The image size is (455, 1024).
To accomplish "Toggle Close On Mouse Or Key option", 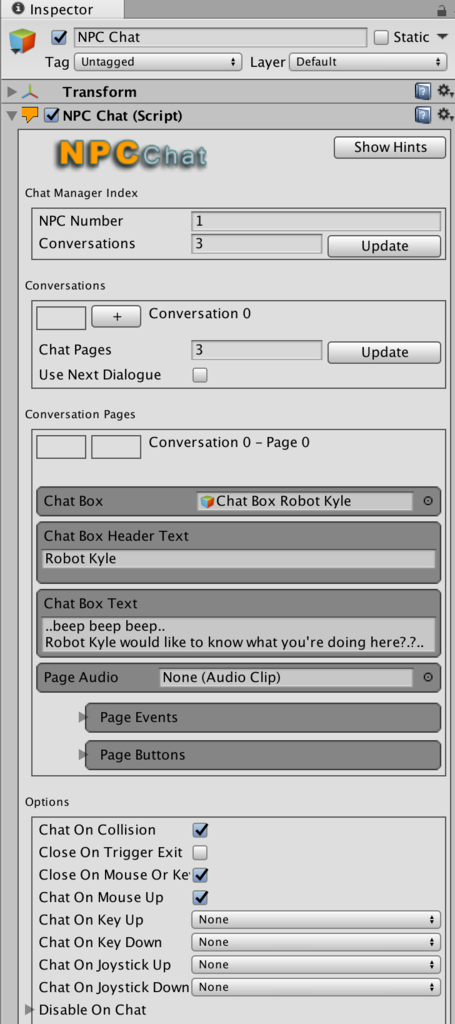I will pos(200,874).
